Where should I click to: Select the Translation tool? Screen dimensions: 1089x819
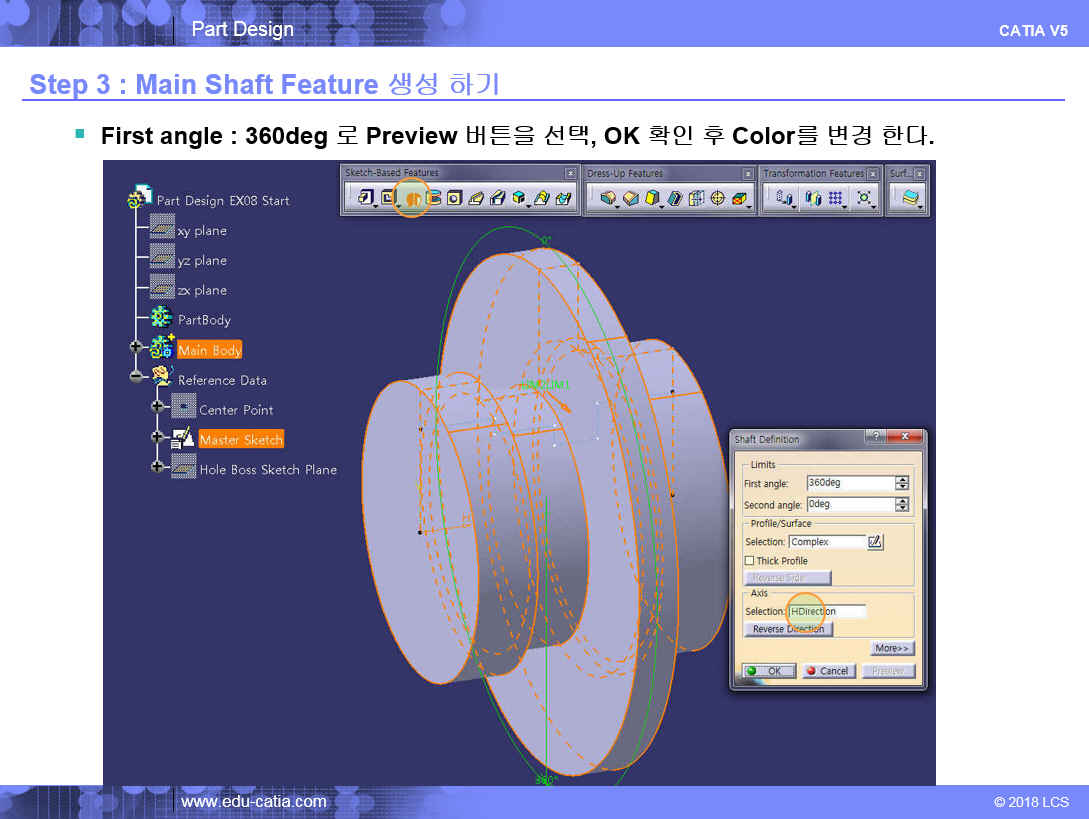pos(783,198)
